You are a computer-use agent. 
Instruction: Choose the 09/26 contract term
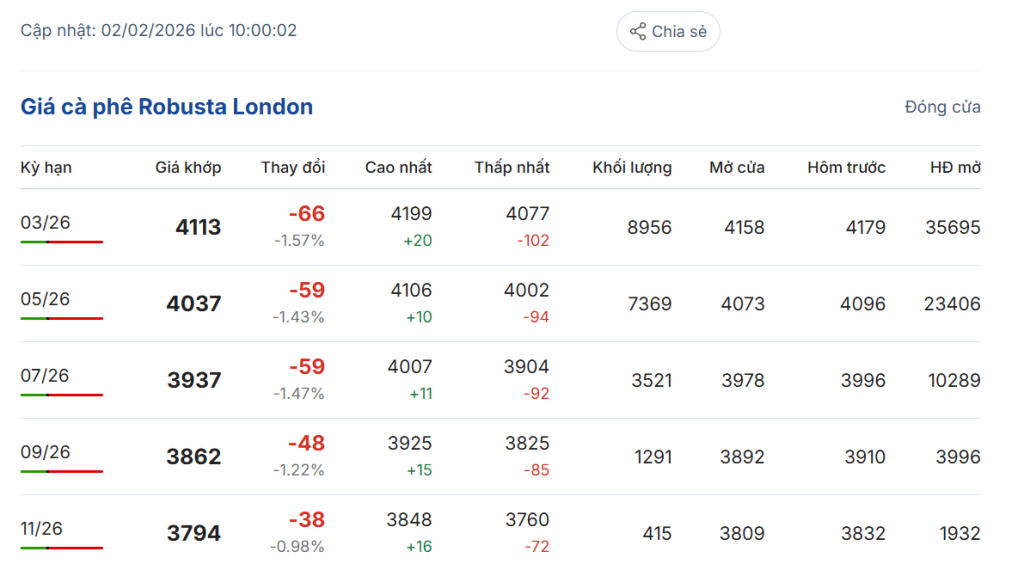(x=45, y=452)
